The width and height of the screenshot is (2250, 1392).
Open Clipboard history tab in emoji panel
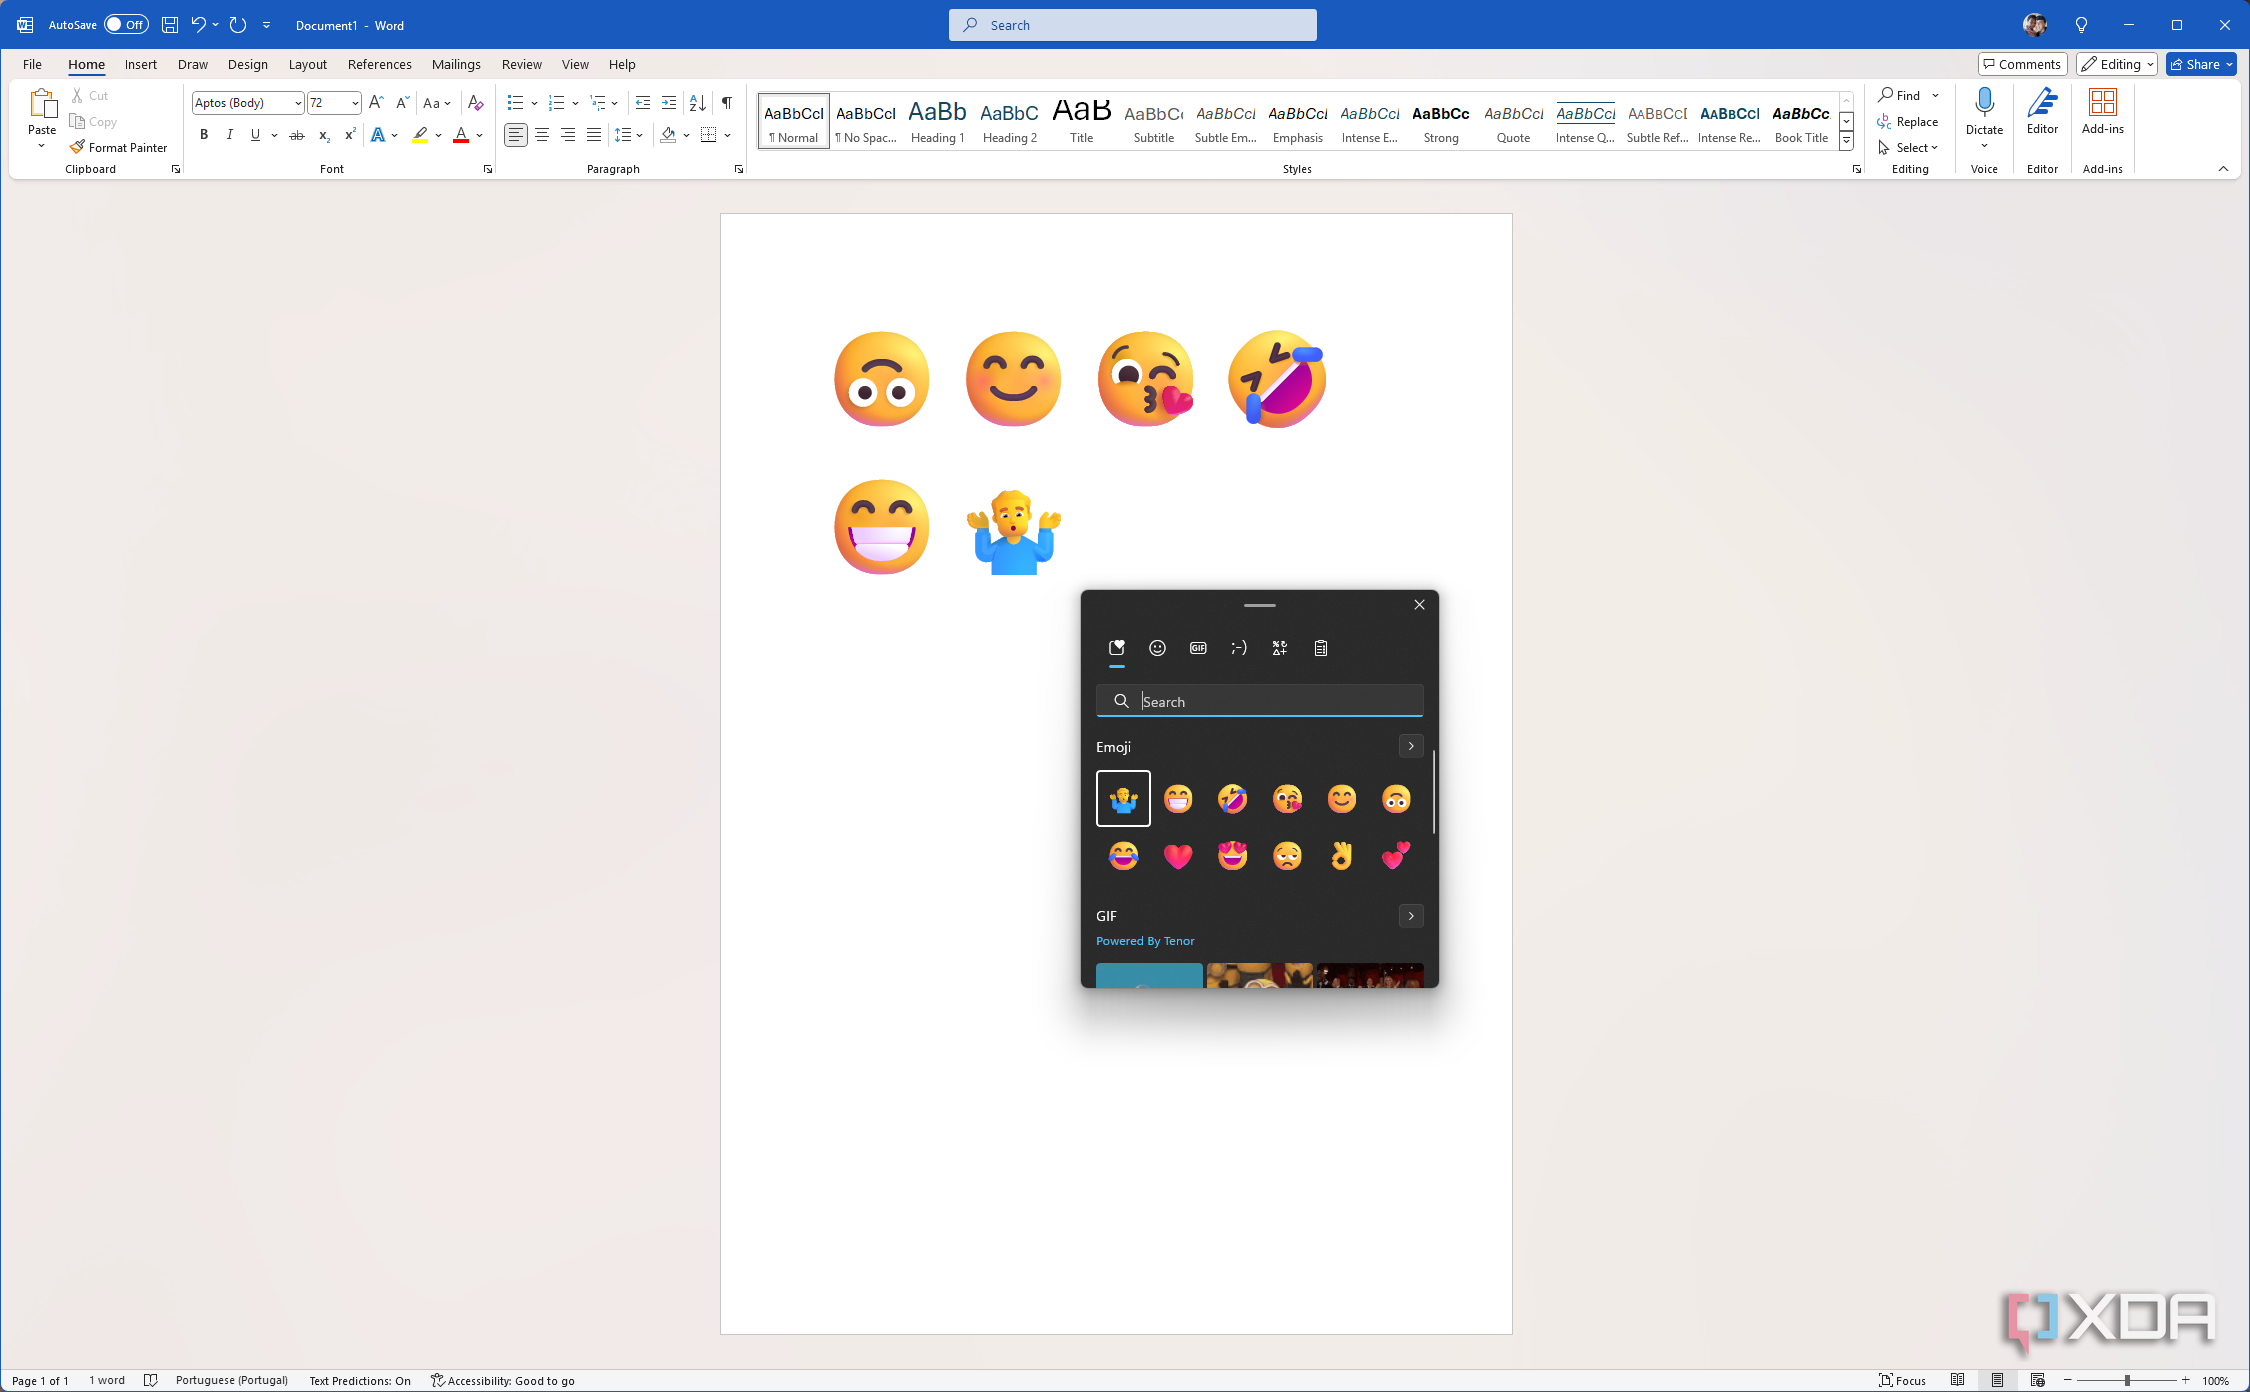[1320, 648]
